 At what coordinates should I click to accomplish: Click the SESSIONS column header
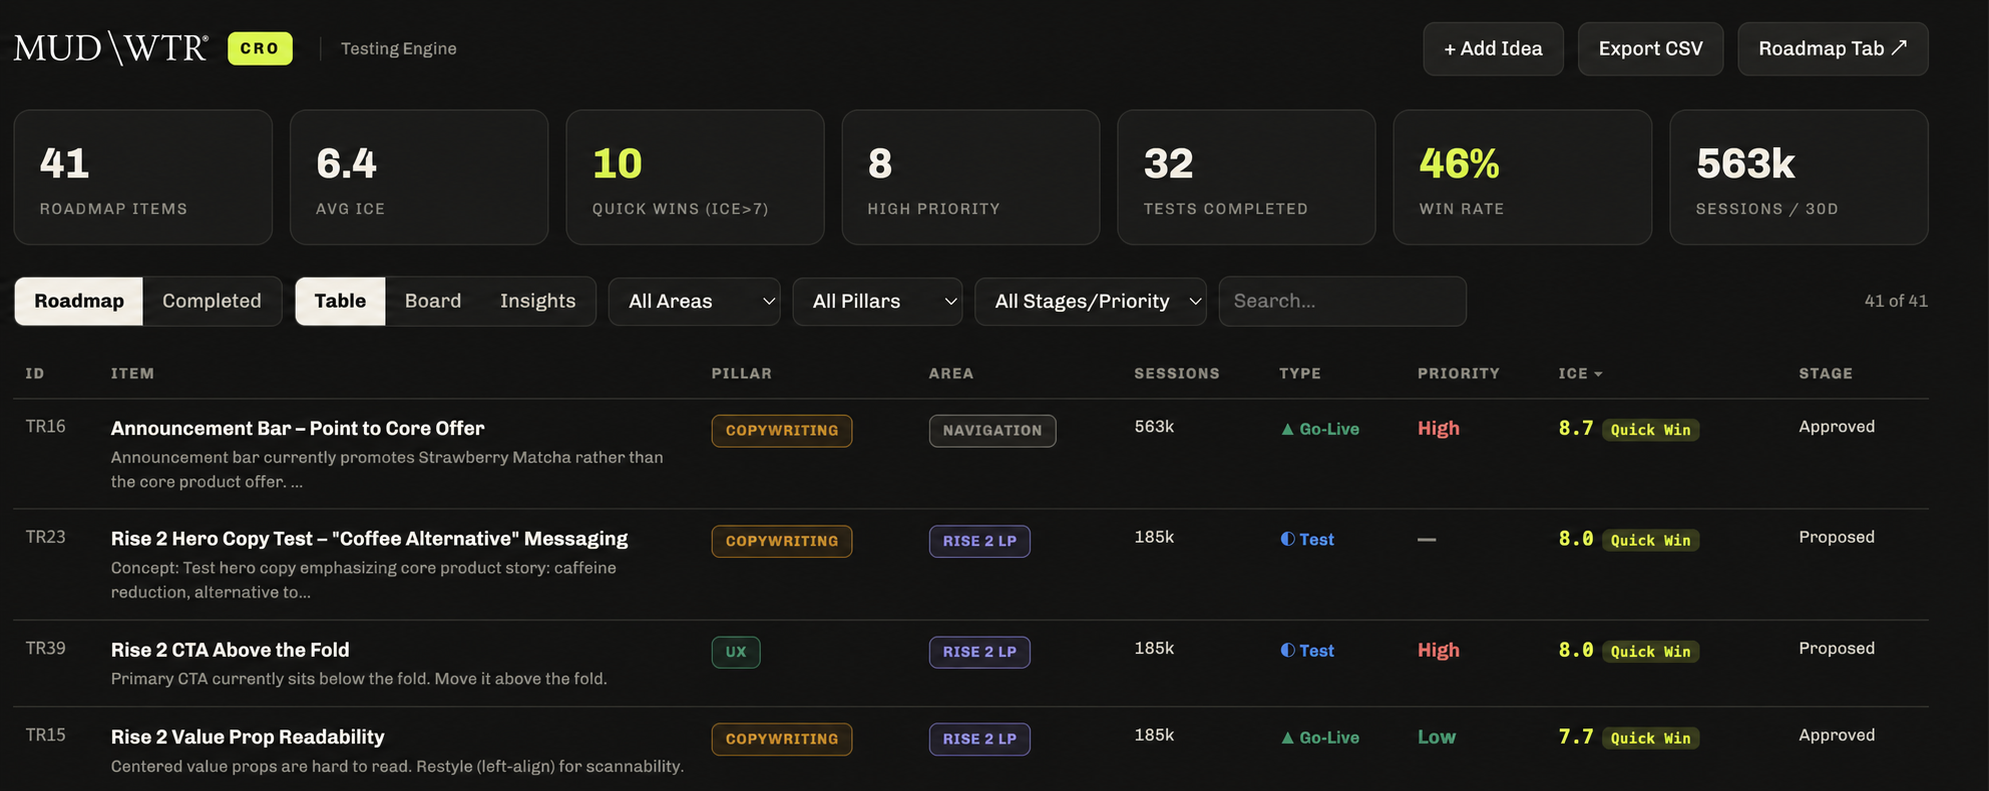(1177, 373)
